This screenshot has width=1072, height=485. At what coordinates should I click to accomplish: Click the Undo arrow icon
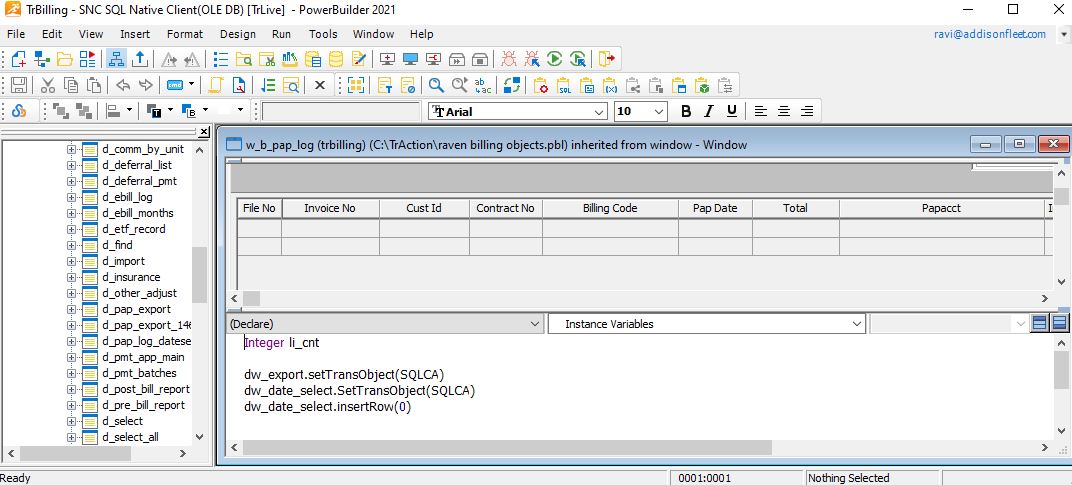(123, 85)
